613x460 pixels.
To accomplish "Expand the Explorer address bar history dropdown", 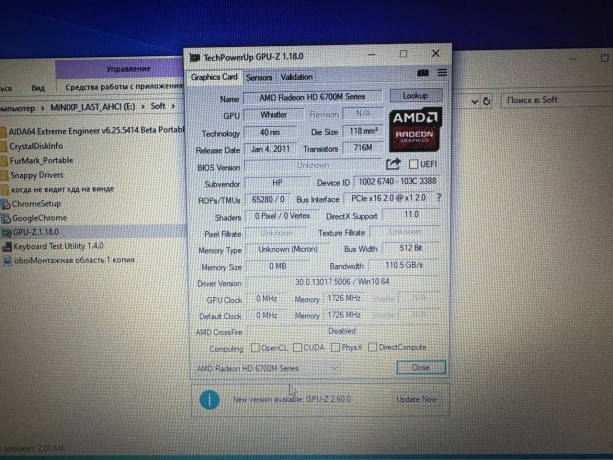I will (x=475, y=102).
